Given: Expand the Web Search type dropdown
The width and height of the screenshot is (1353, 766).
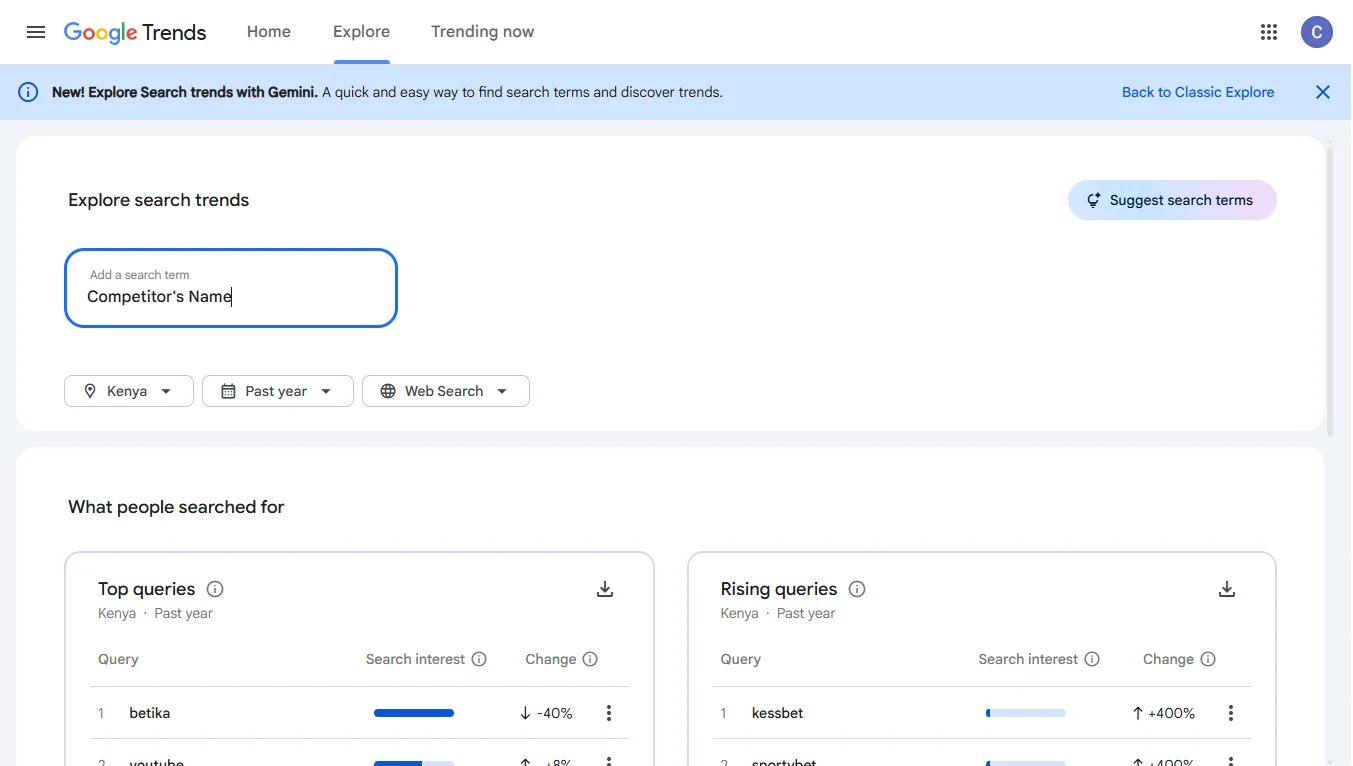Looking at the screenshot, I should pyautogui.click(x=446, y=391).
